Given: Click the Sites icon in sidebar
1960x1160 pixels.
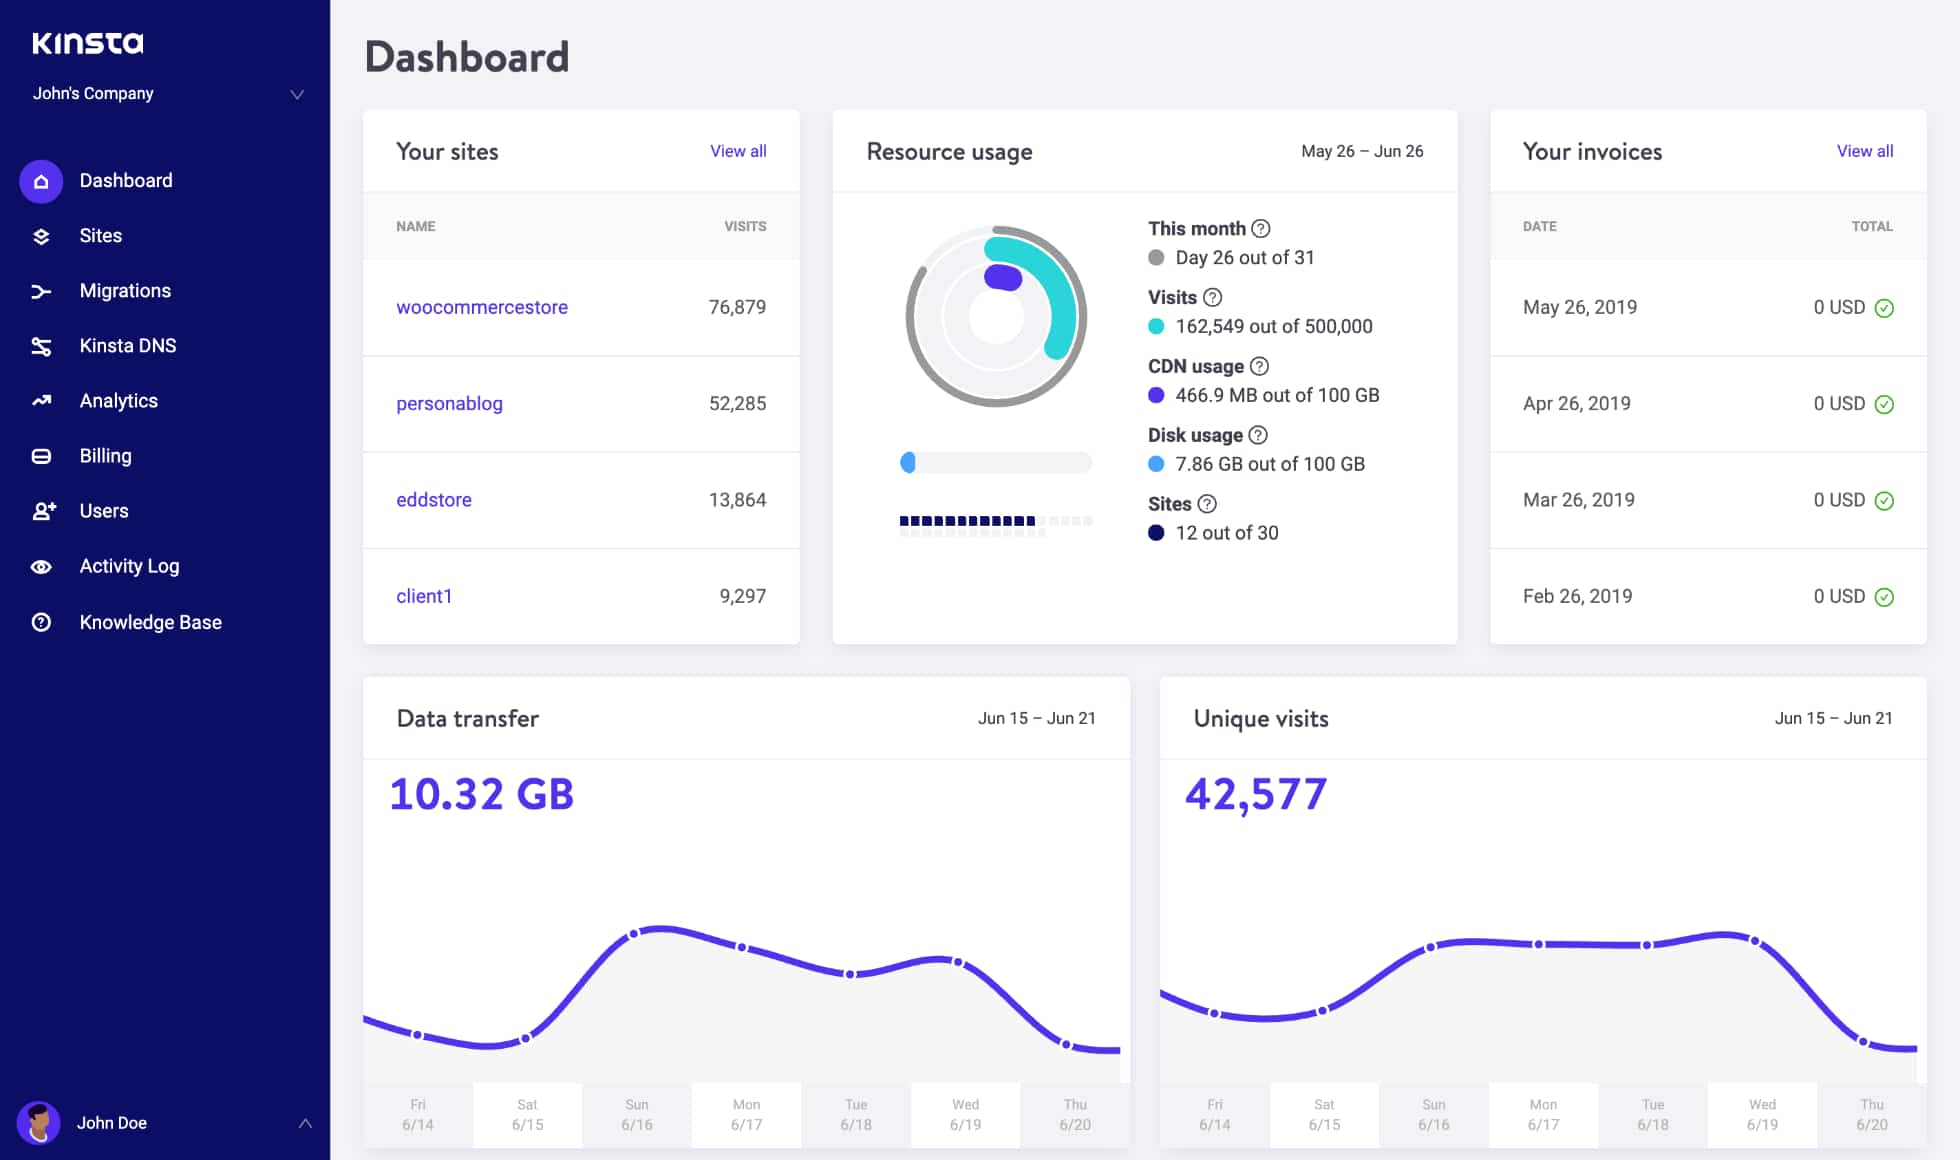Looking at the screenshot, I should point(40,235).
